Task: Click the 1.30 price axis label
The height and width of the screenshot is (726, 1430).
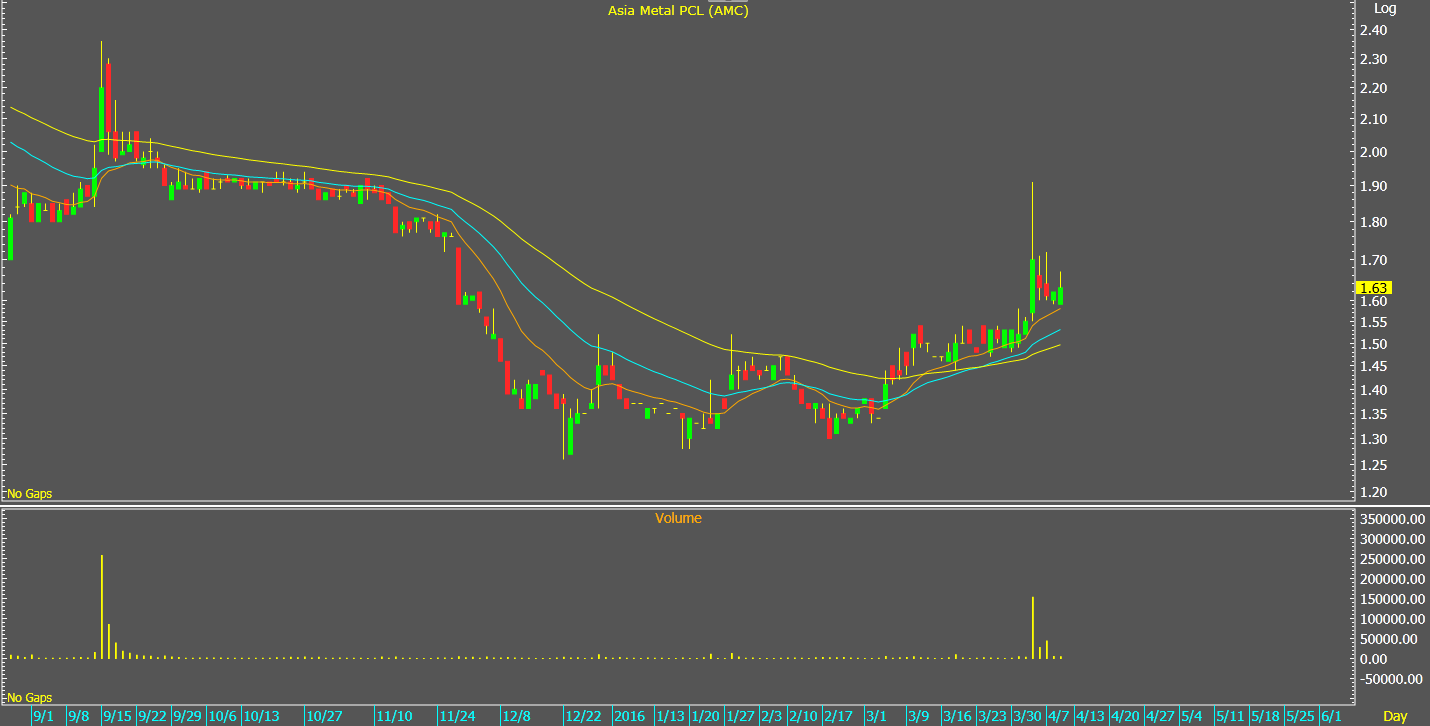Action: 1373,440
